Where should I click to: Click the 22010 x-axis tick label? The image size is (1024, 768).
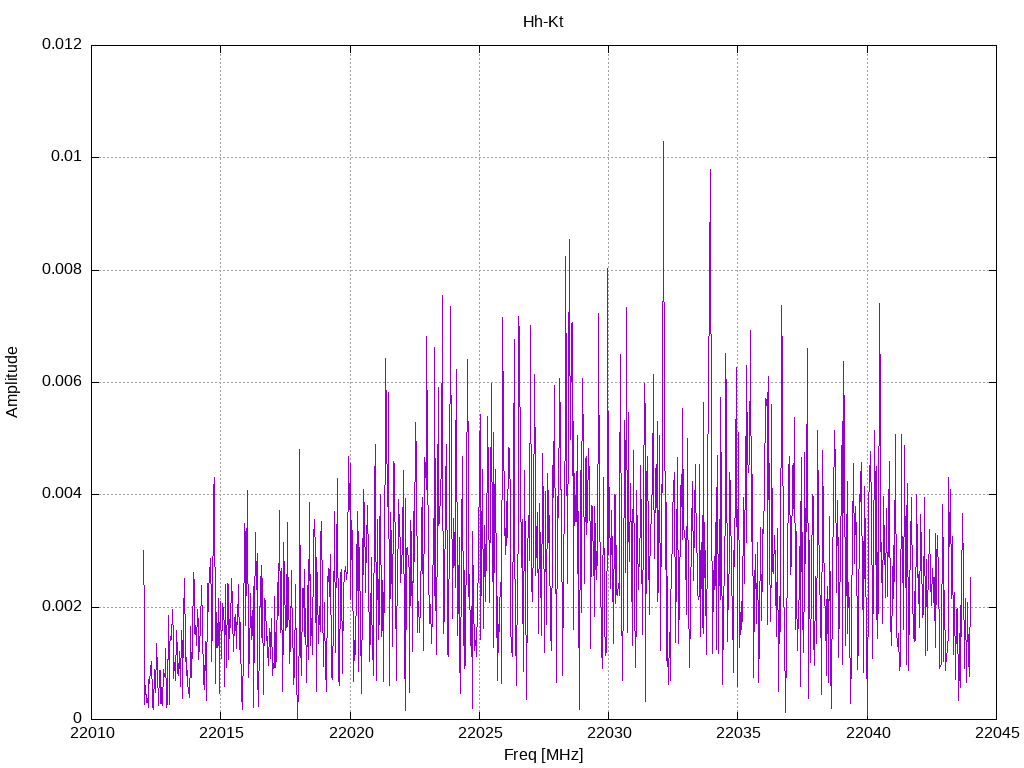point(92,733)
